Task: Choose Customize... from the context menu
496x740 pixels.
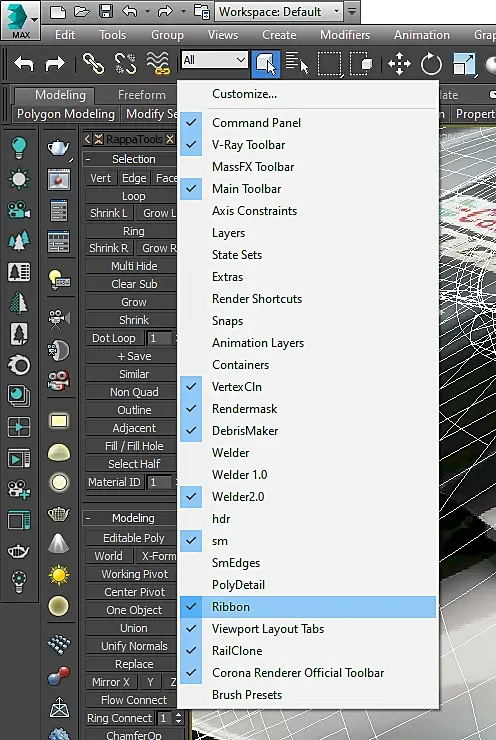Action: [x=244, y=93]
